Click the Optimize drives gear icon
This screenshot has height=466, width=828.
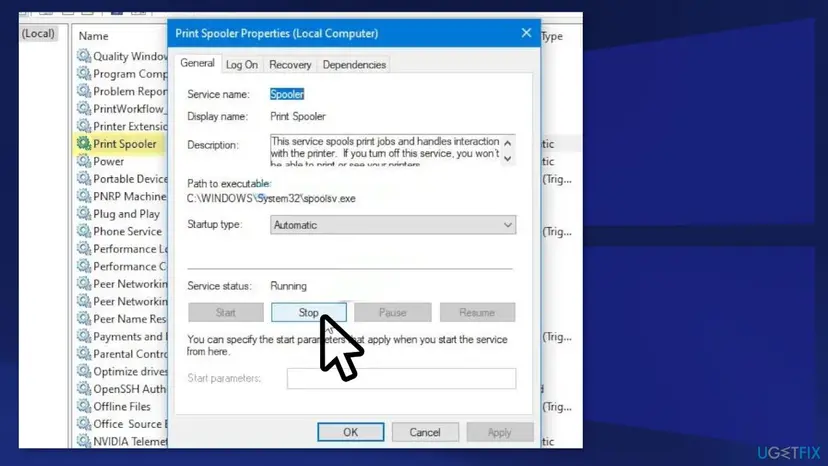tap(83, 370)
